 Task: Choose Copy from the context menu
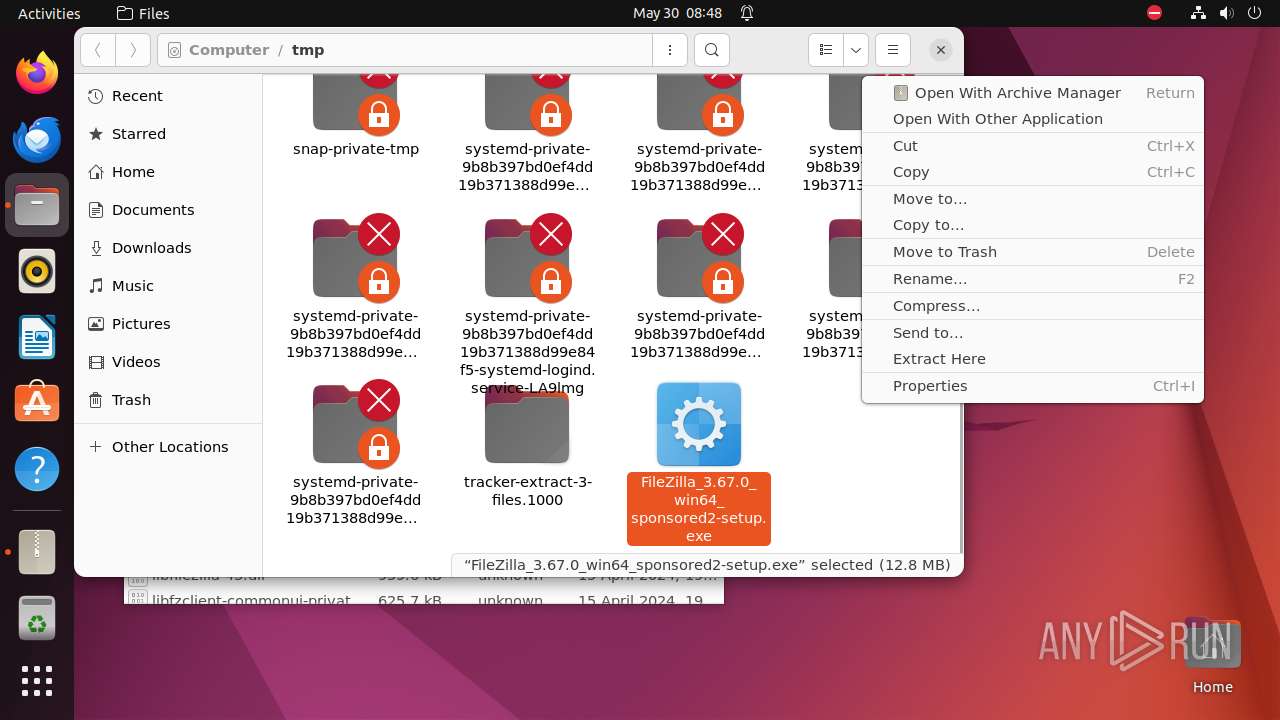1032,172
